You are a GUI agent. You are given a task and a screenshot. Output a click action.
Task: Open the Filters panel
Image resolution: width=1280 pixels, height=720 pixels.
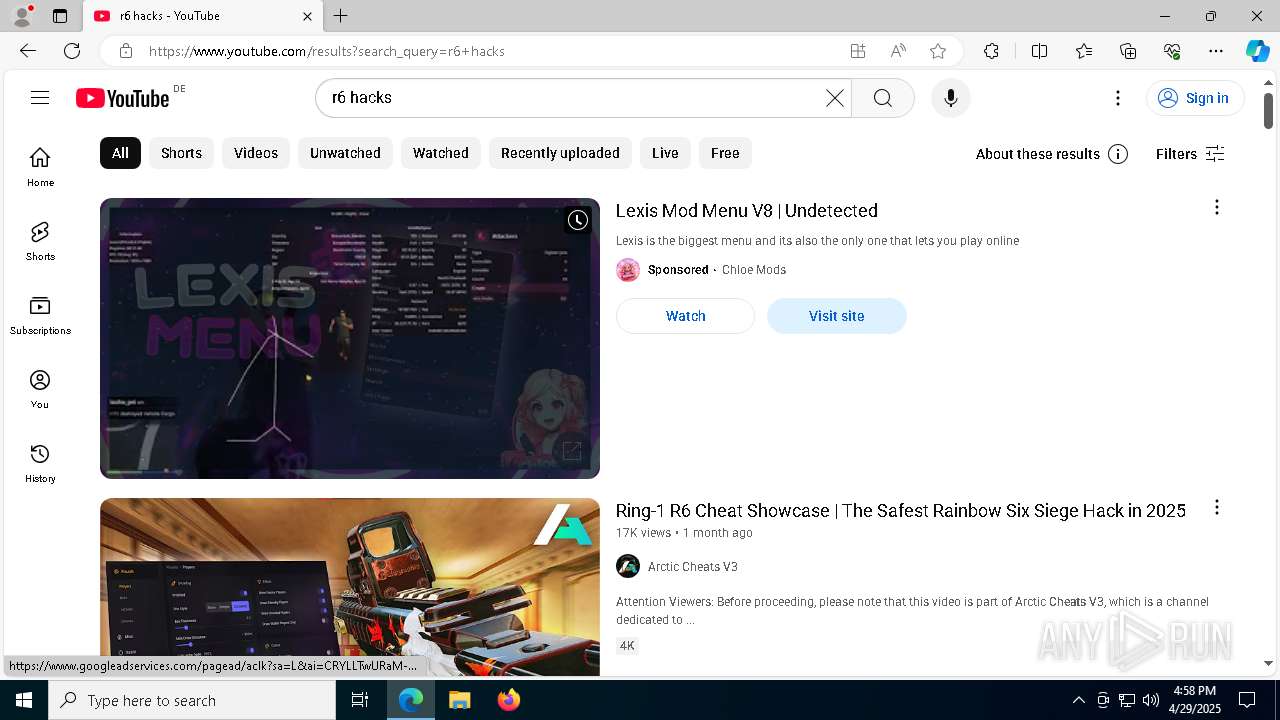pos(1190,154)
